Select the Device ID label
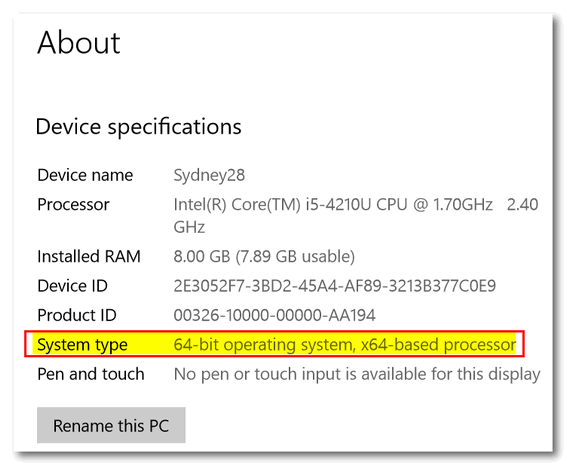The height and width of the screenshot is (466, 567). coord(73,286)
